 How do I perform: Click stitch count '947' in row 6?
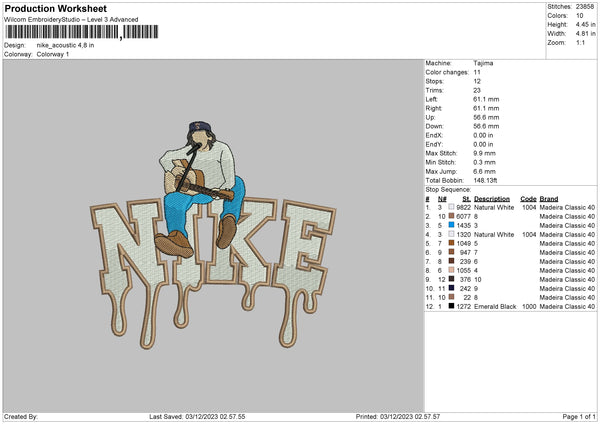(x=465, y=252)
